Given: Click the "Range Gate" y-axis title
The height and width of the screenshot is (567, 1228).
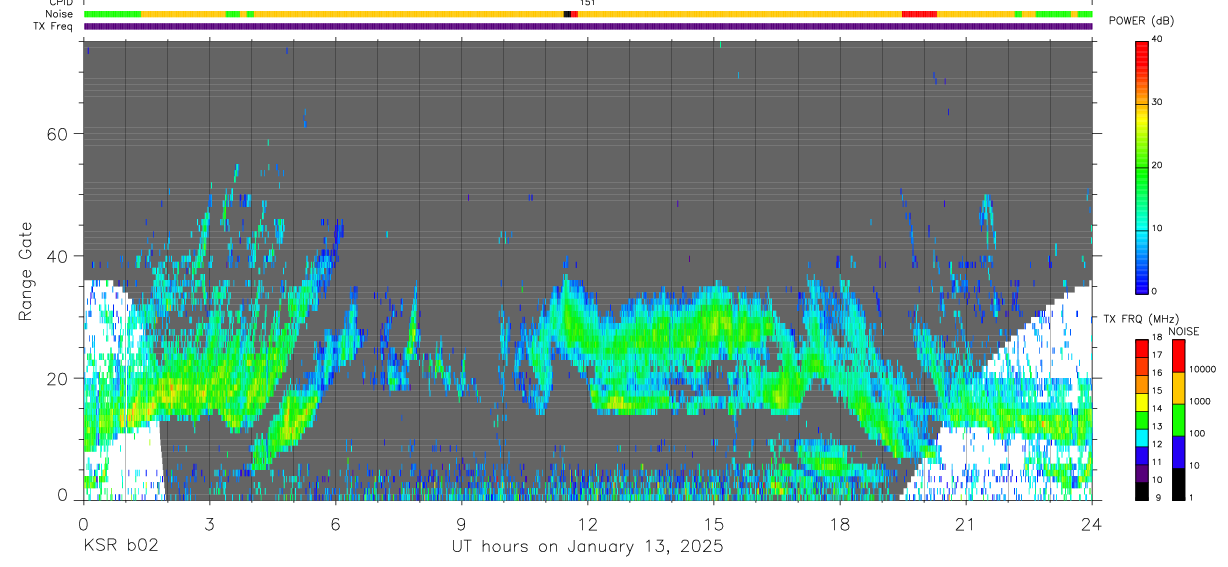Looking at the screenshot, I should coord(25,270).
